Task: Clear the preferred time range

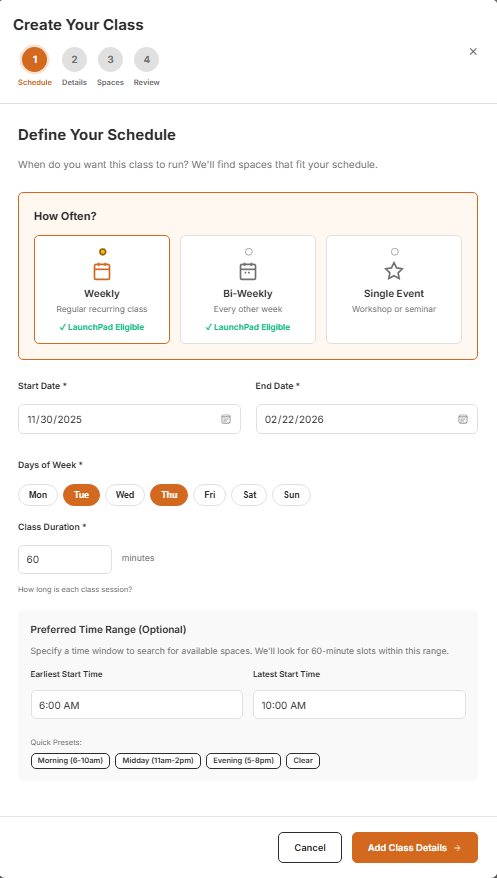Action: pyautogui.click(x=303, y=761)
